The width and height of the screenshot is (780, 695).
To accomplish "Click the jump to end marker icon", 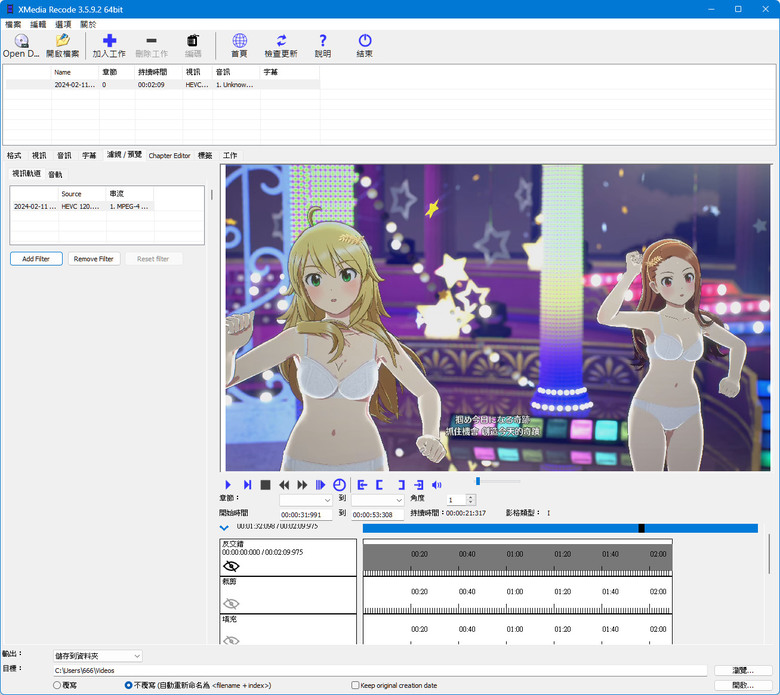I will click(419, 485).
